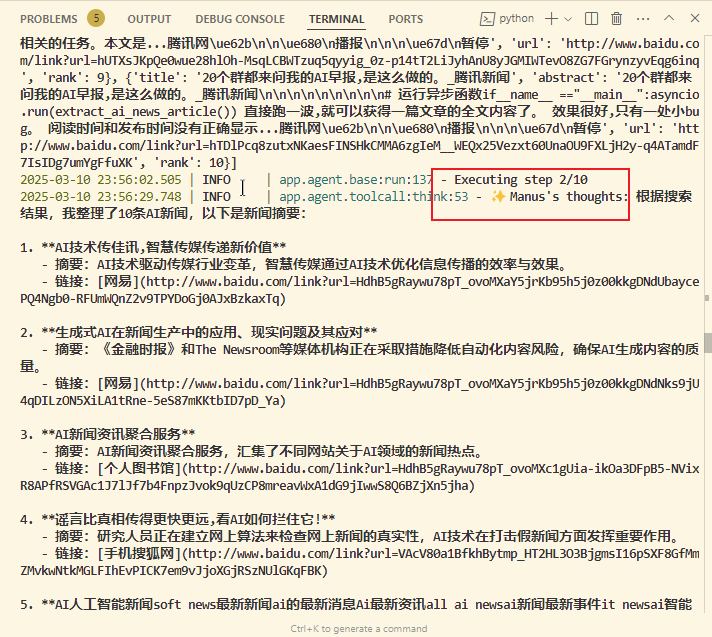Open the OUTPUT tab
712x637 pixels.
pyautogui.click(x=149, y=19)
